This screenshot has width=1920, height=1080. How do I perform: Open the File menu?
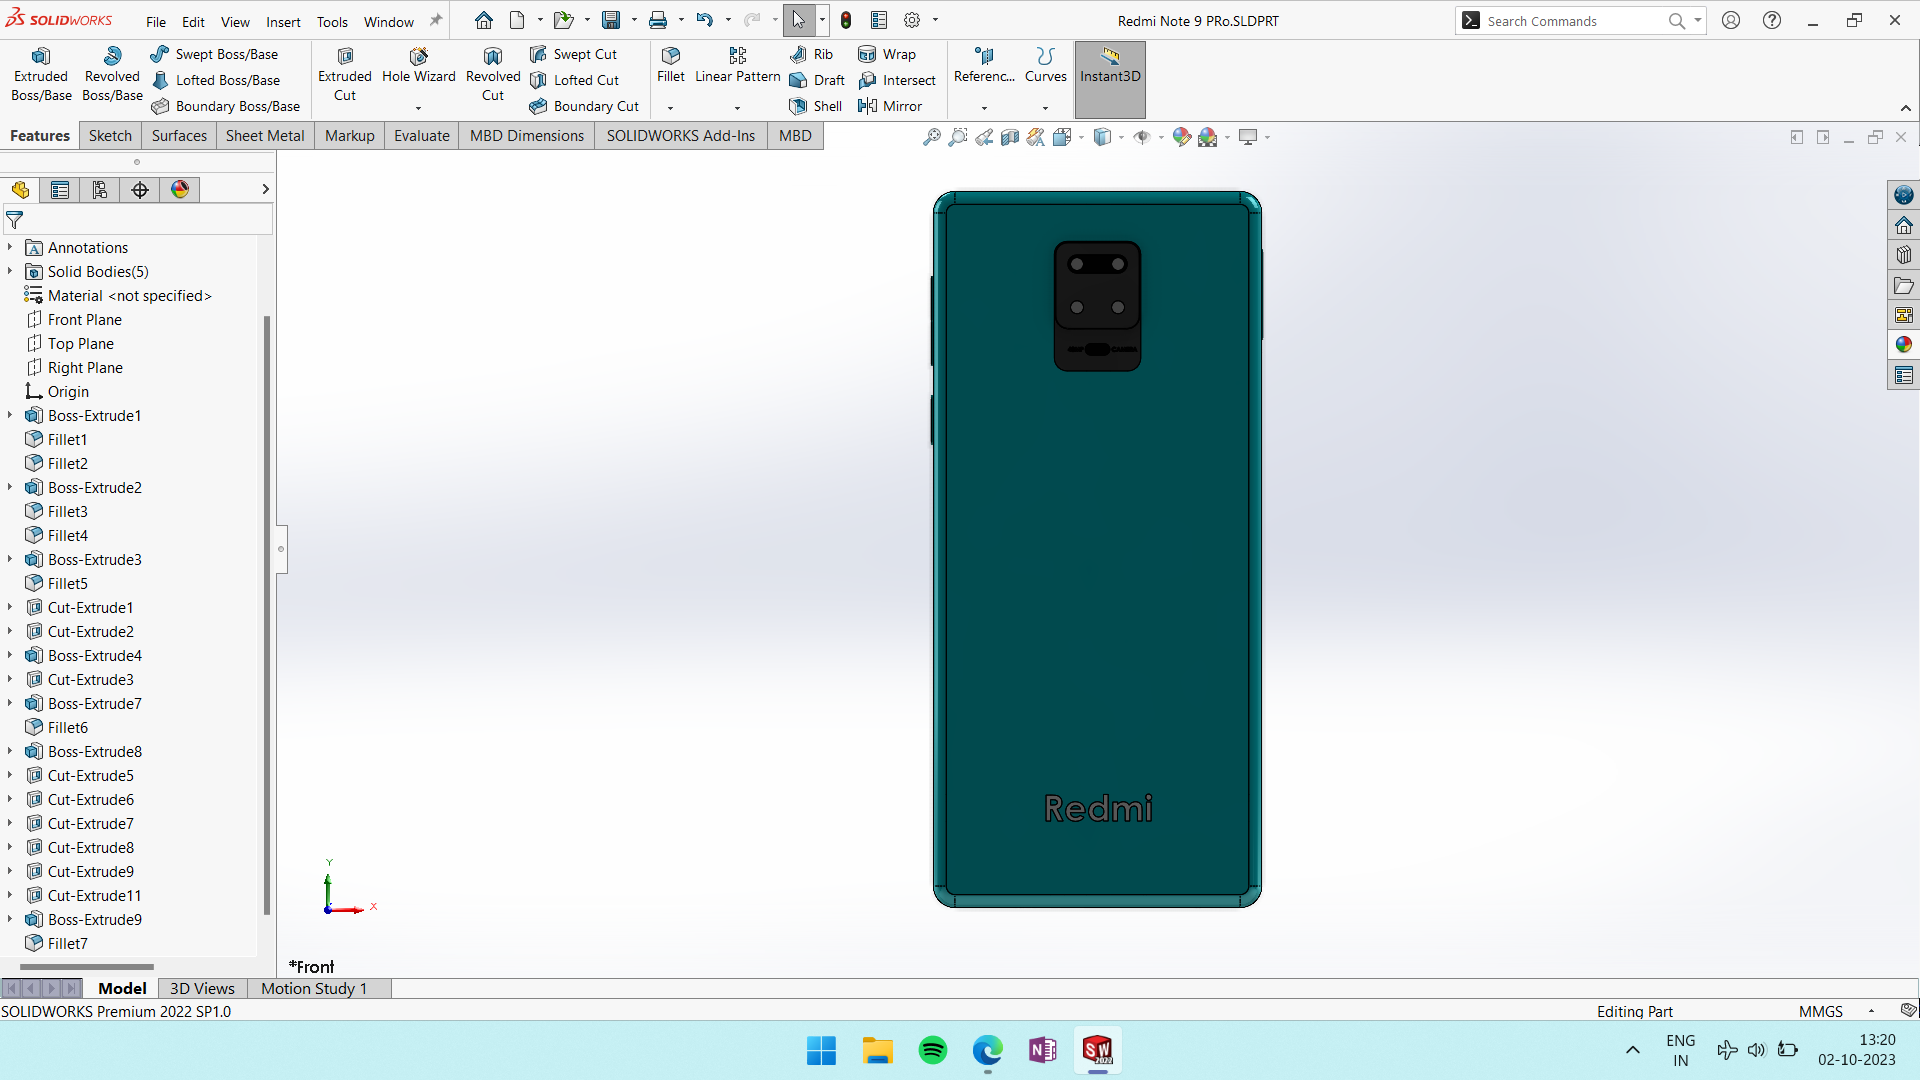pyautogui.click(x=156, y=21)
